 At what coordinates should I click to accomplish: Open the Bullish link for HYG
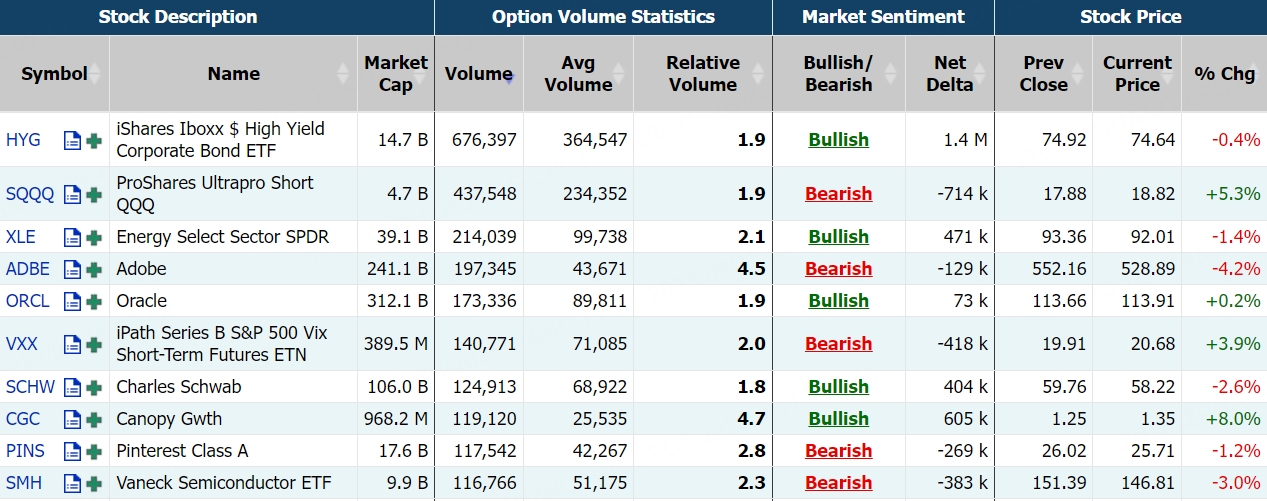click(x=838, y=140)
